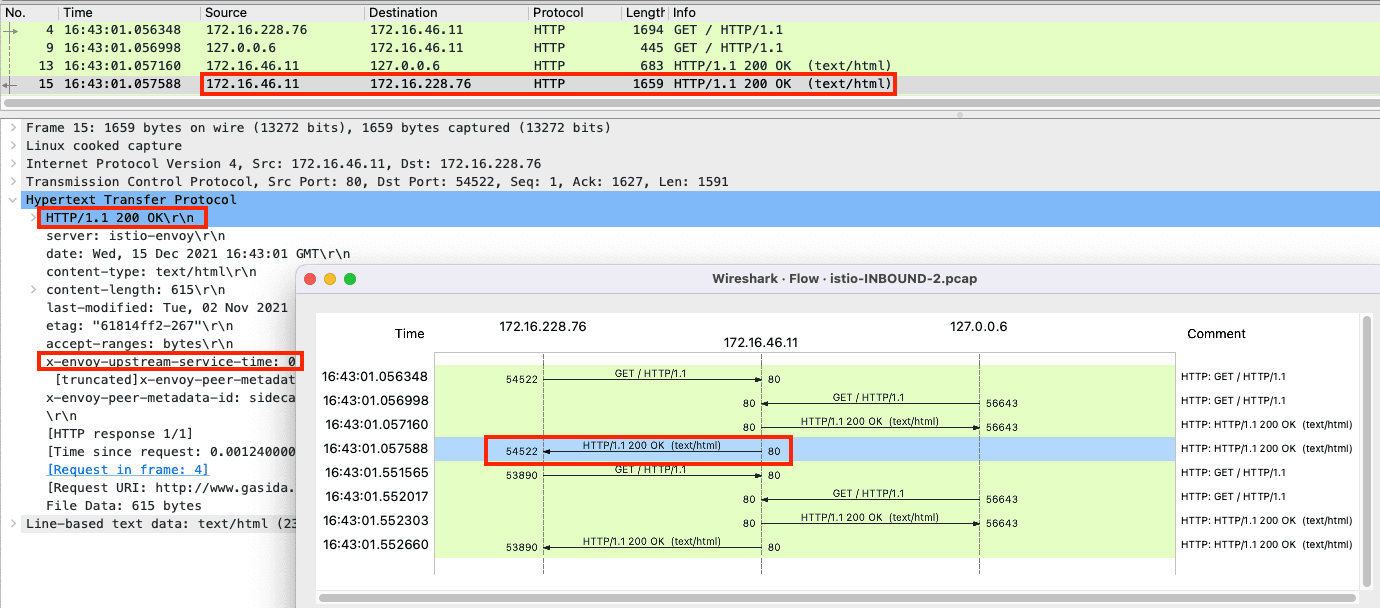This screenshot has width=1380, height=608.
Task: Expand the Frame 15 details section
Action: point(12,127)
